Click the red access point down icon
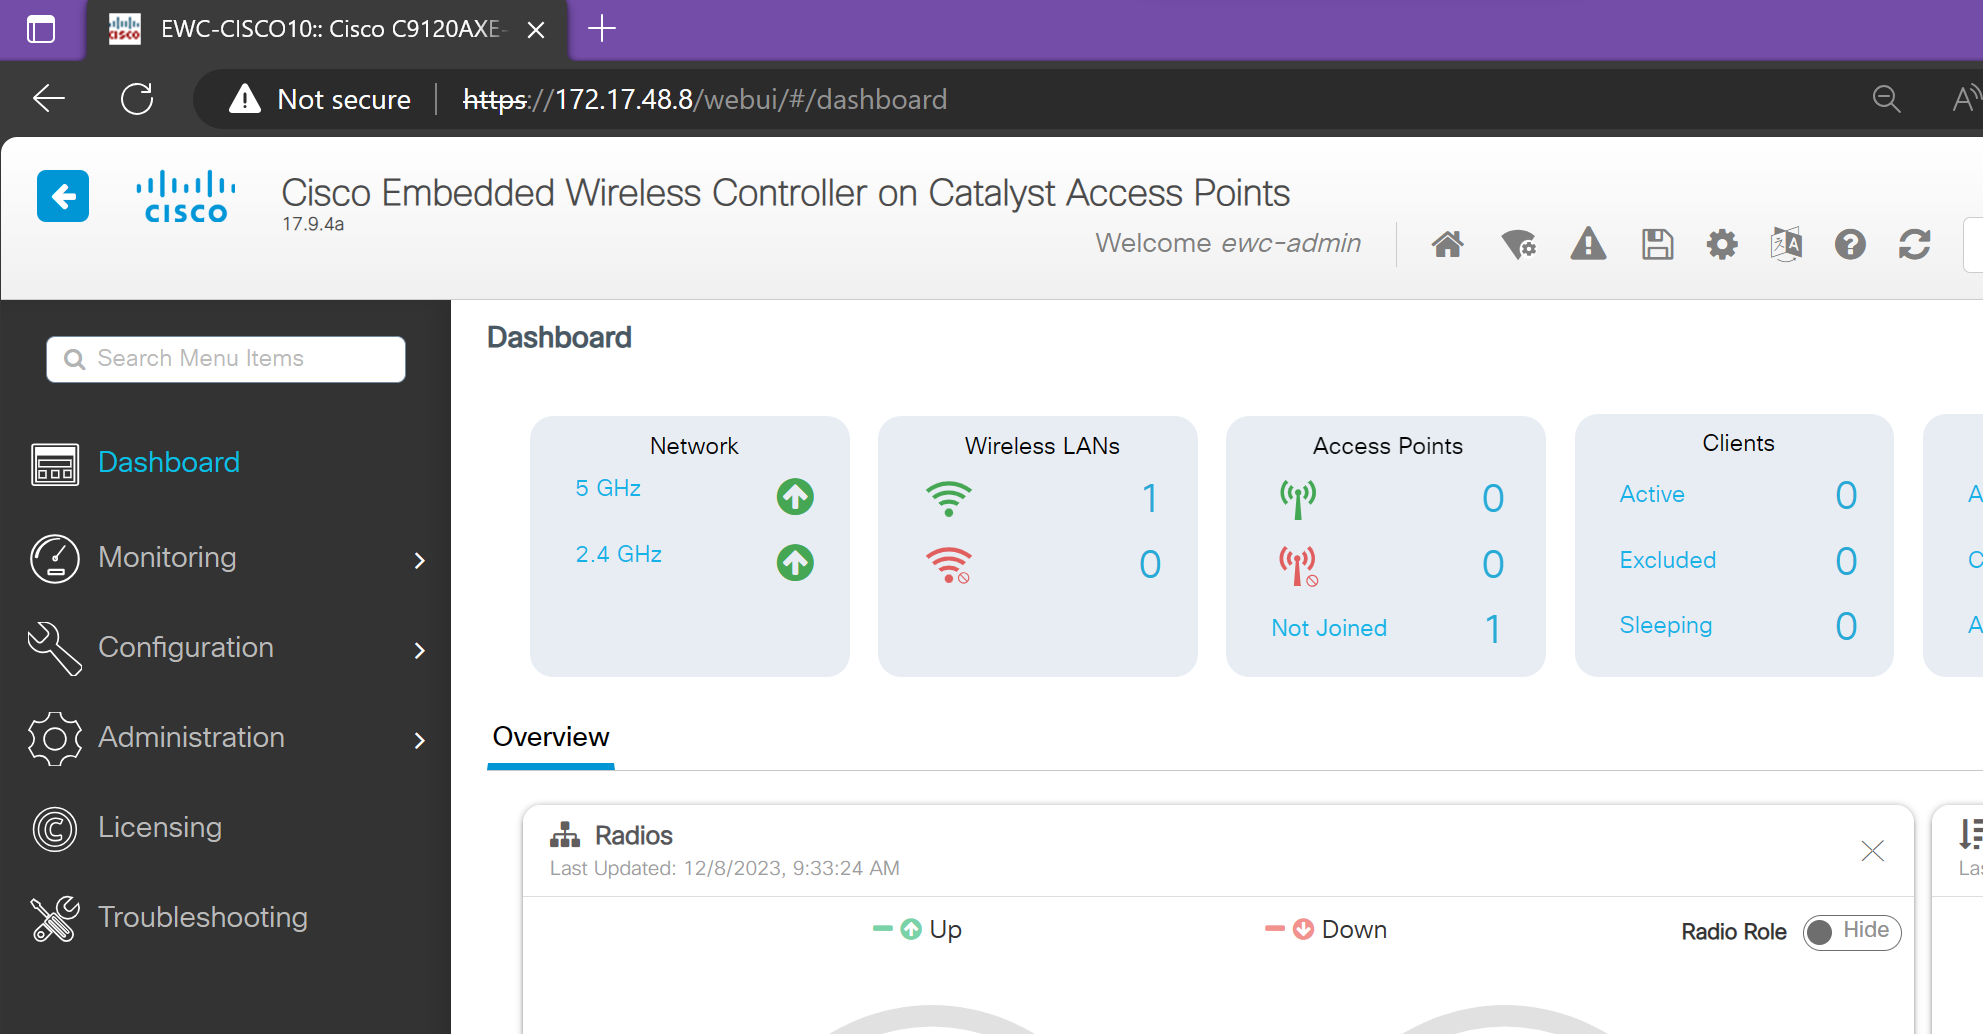 tap(1298, 566)
